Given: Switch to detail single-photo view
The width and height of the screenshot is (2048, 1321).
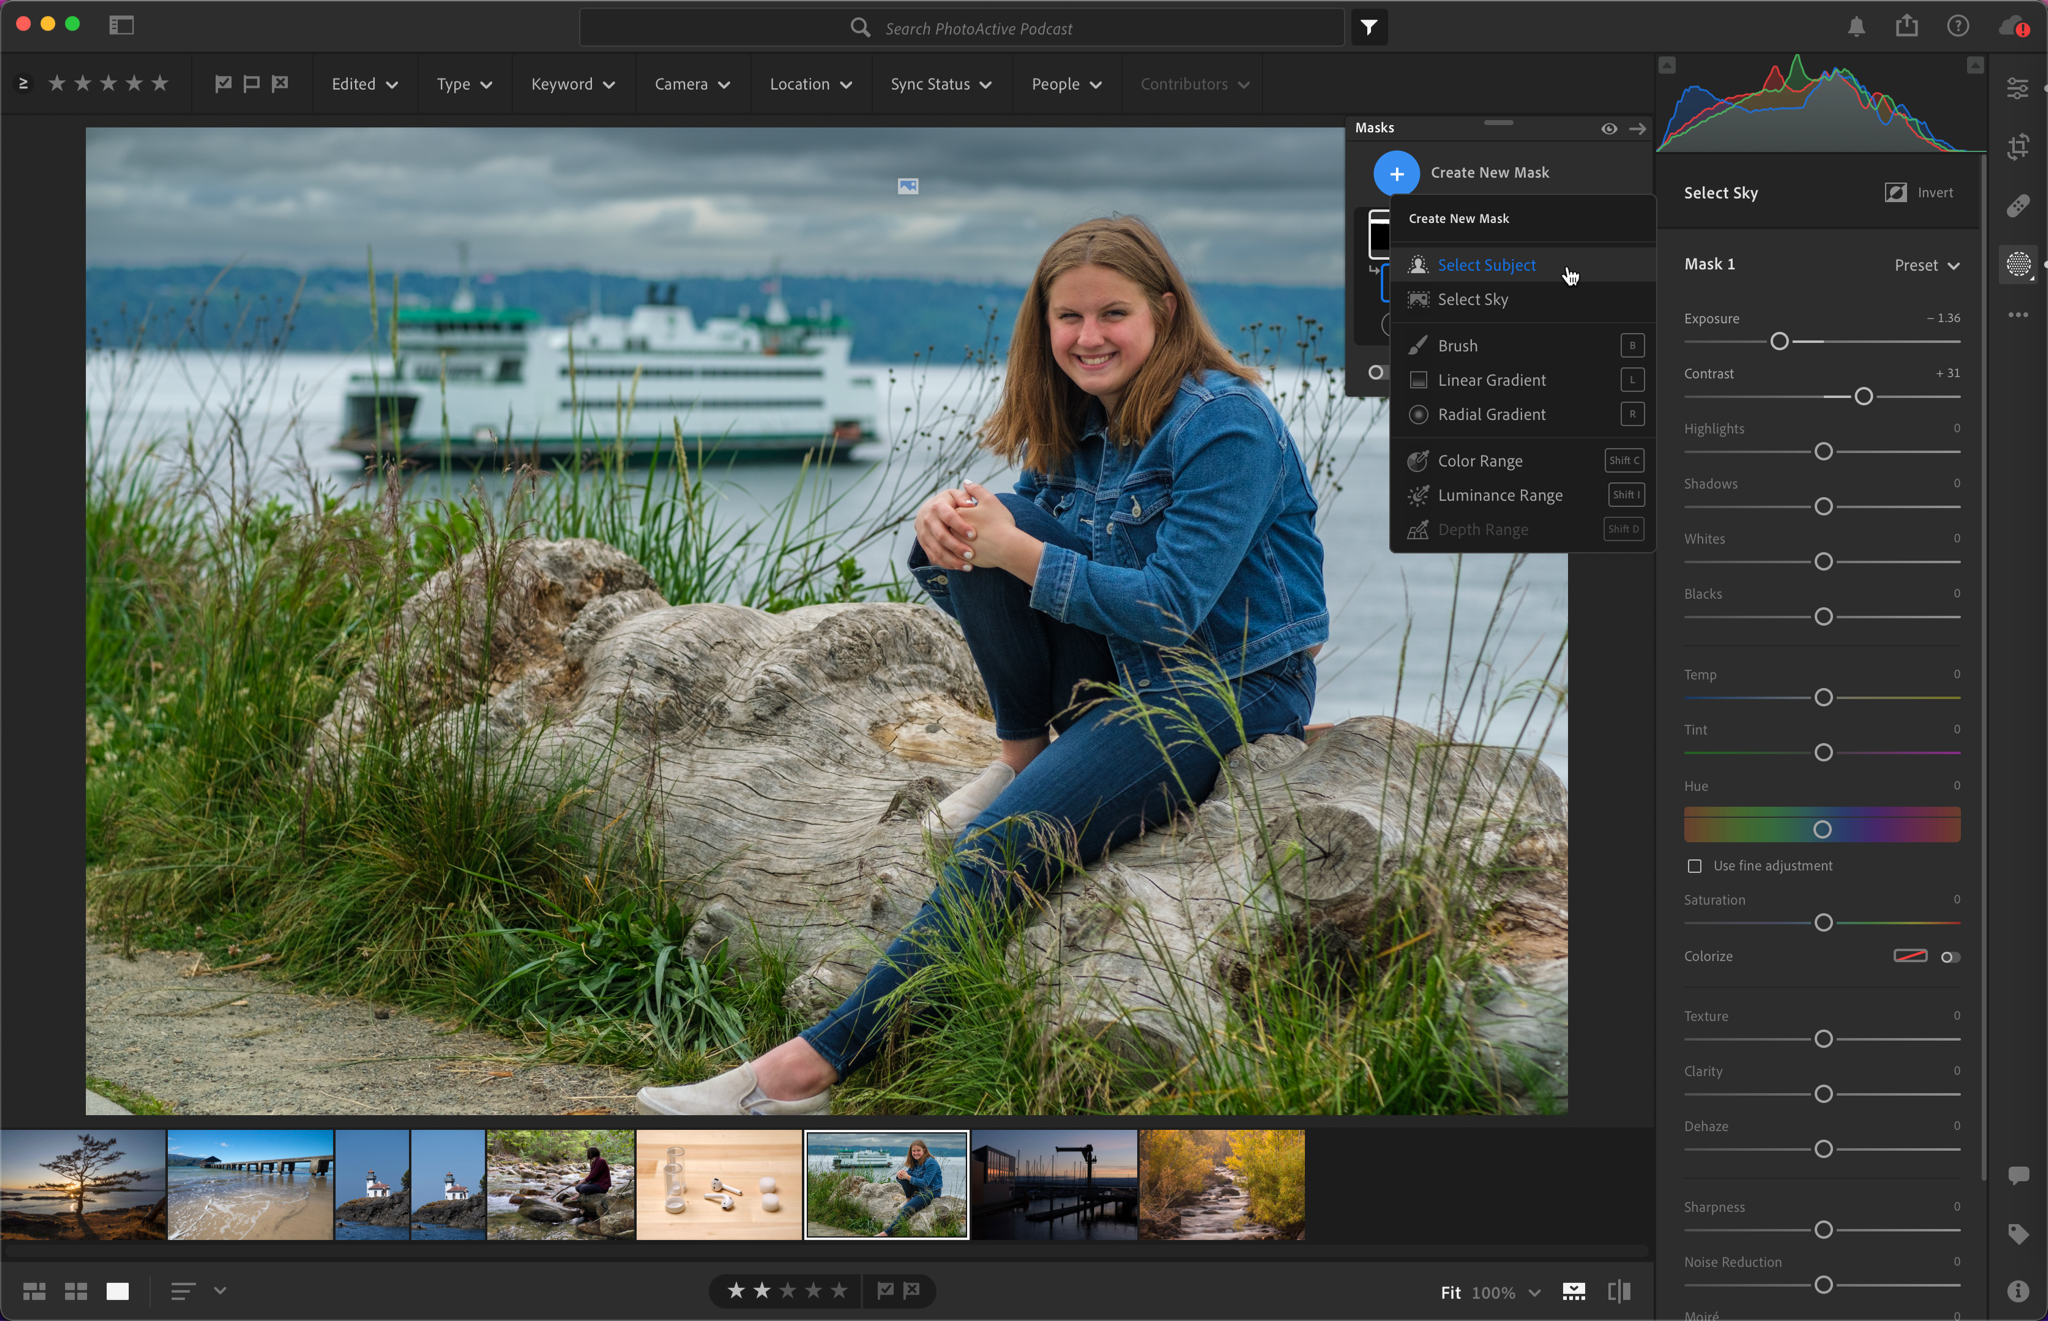Looking at the screenshot, I should [118, 1291].
